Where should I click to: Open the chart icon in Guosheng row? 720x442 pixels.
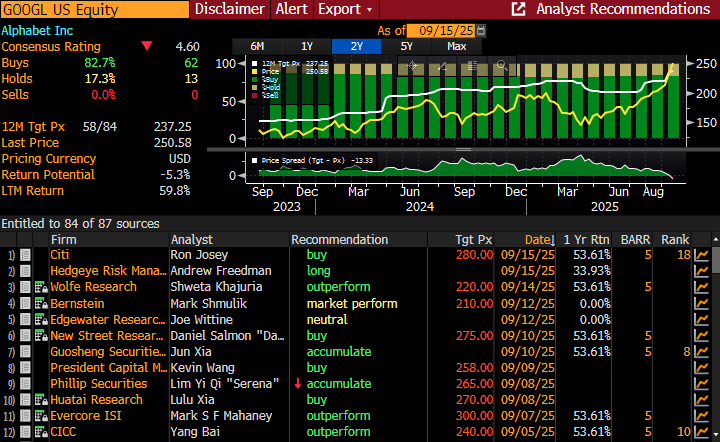701,352
